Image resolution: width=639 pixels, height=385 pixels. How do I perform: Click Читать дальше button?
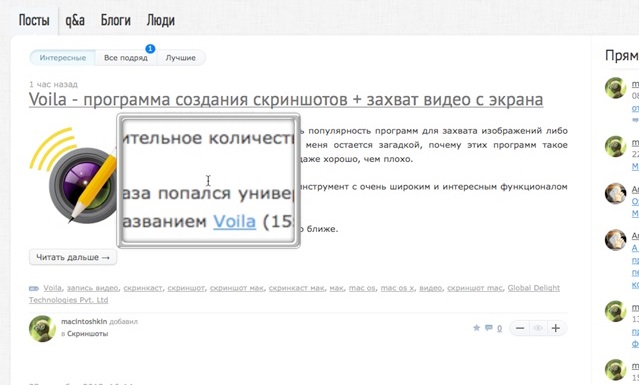pyautogui.click(x=73, y=257)
